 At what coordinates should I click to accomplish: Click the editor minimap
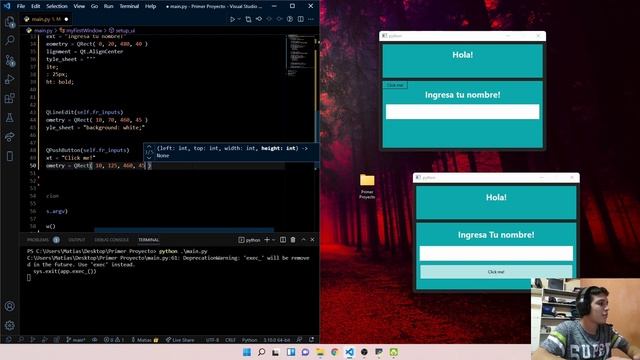(x=300, y=55)
